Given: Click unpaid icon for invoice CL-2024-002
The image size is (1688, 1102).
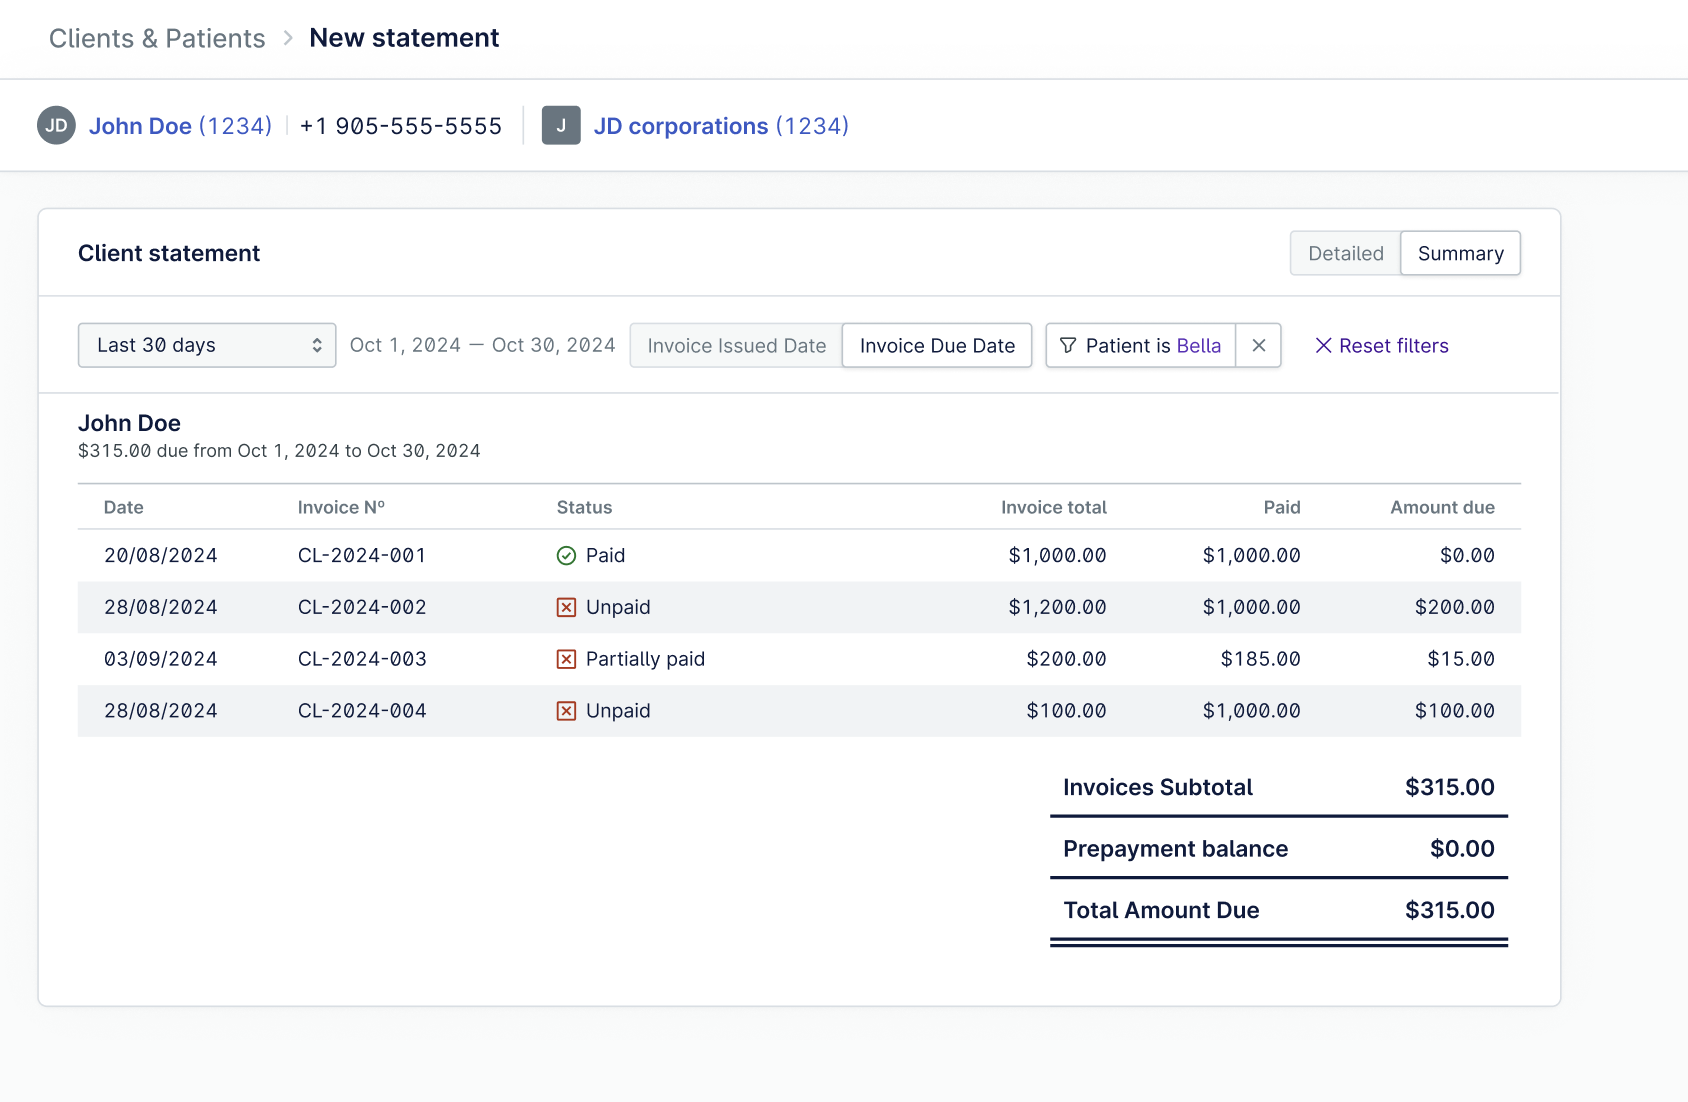Looking at the screenshot, I should click(x=566, y=608).
